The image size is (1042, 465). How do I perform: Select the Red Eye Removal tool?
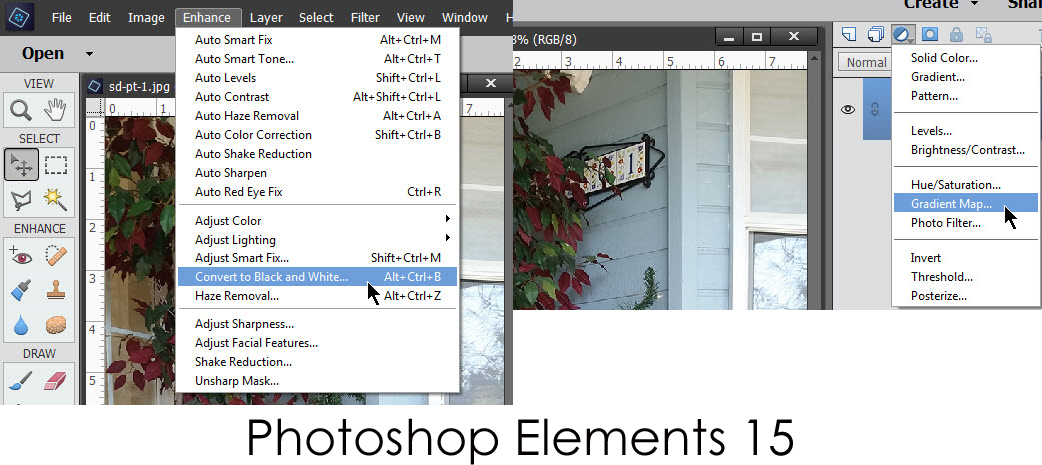[21, 255]
